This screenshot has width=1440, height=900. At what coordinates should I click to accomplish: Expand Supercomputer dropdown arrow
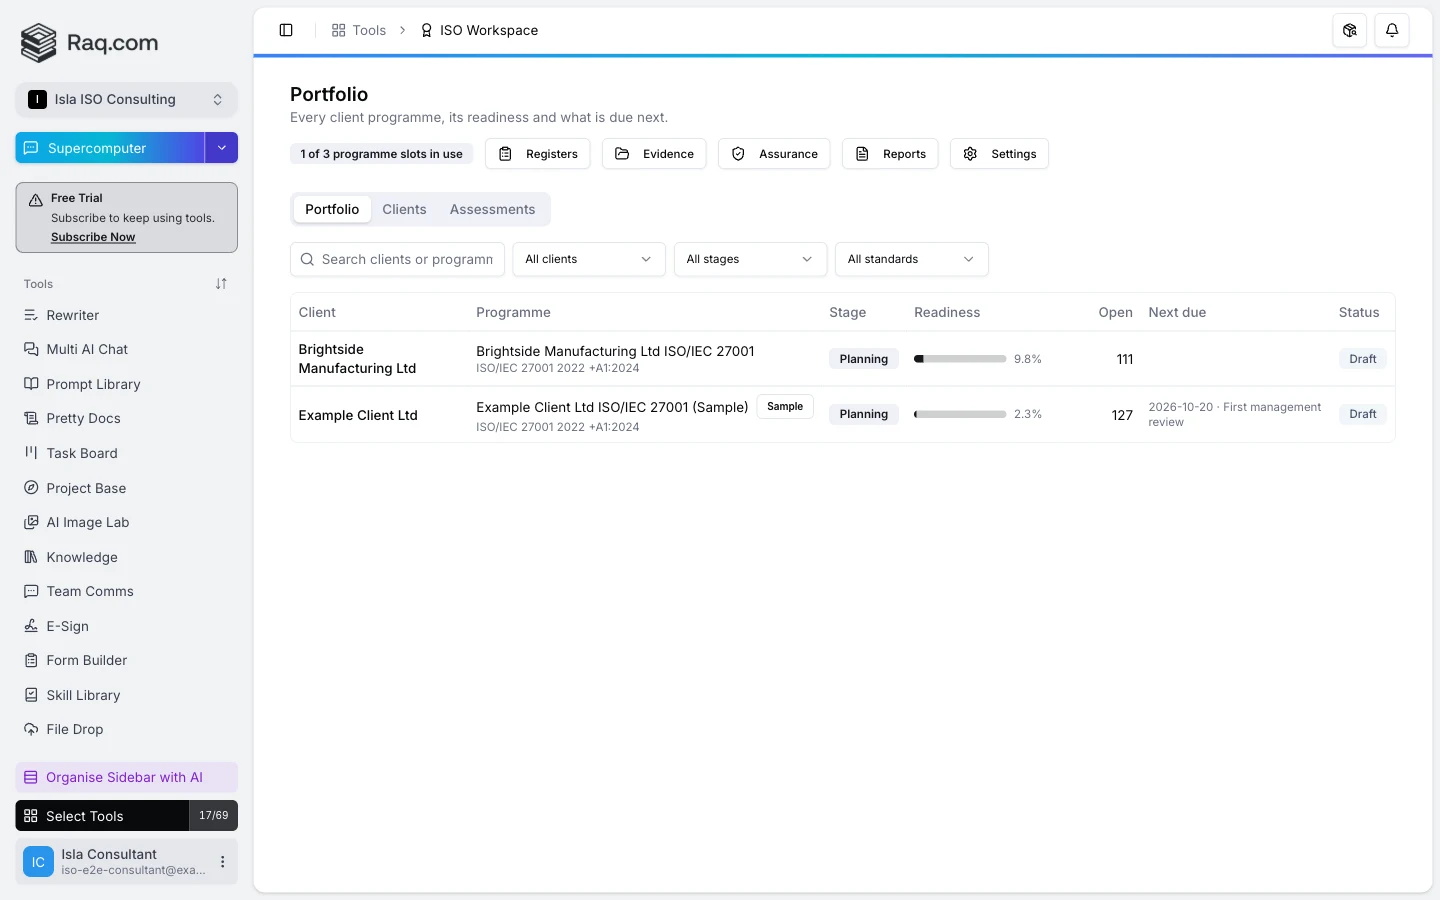pos(222,148)
